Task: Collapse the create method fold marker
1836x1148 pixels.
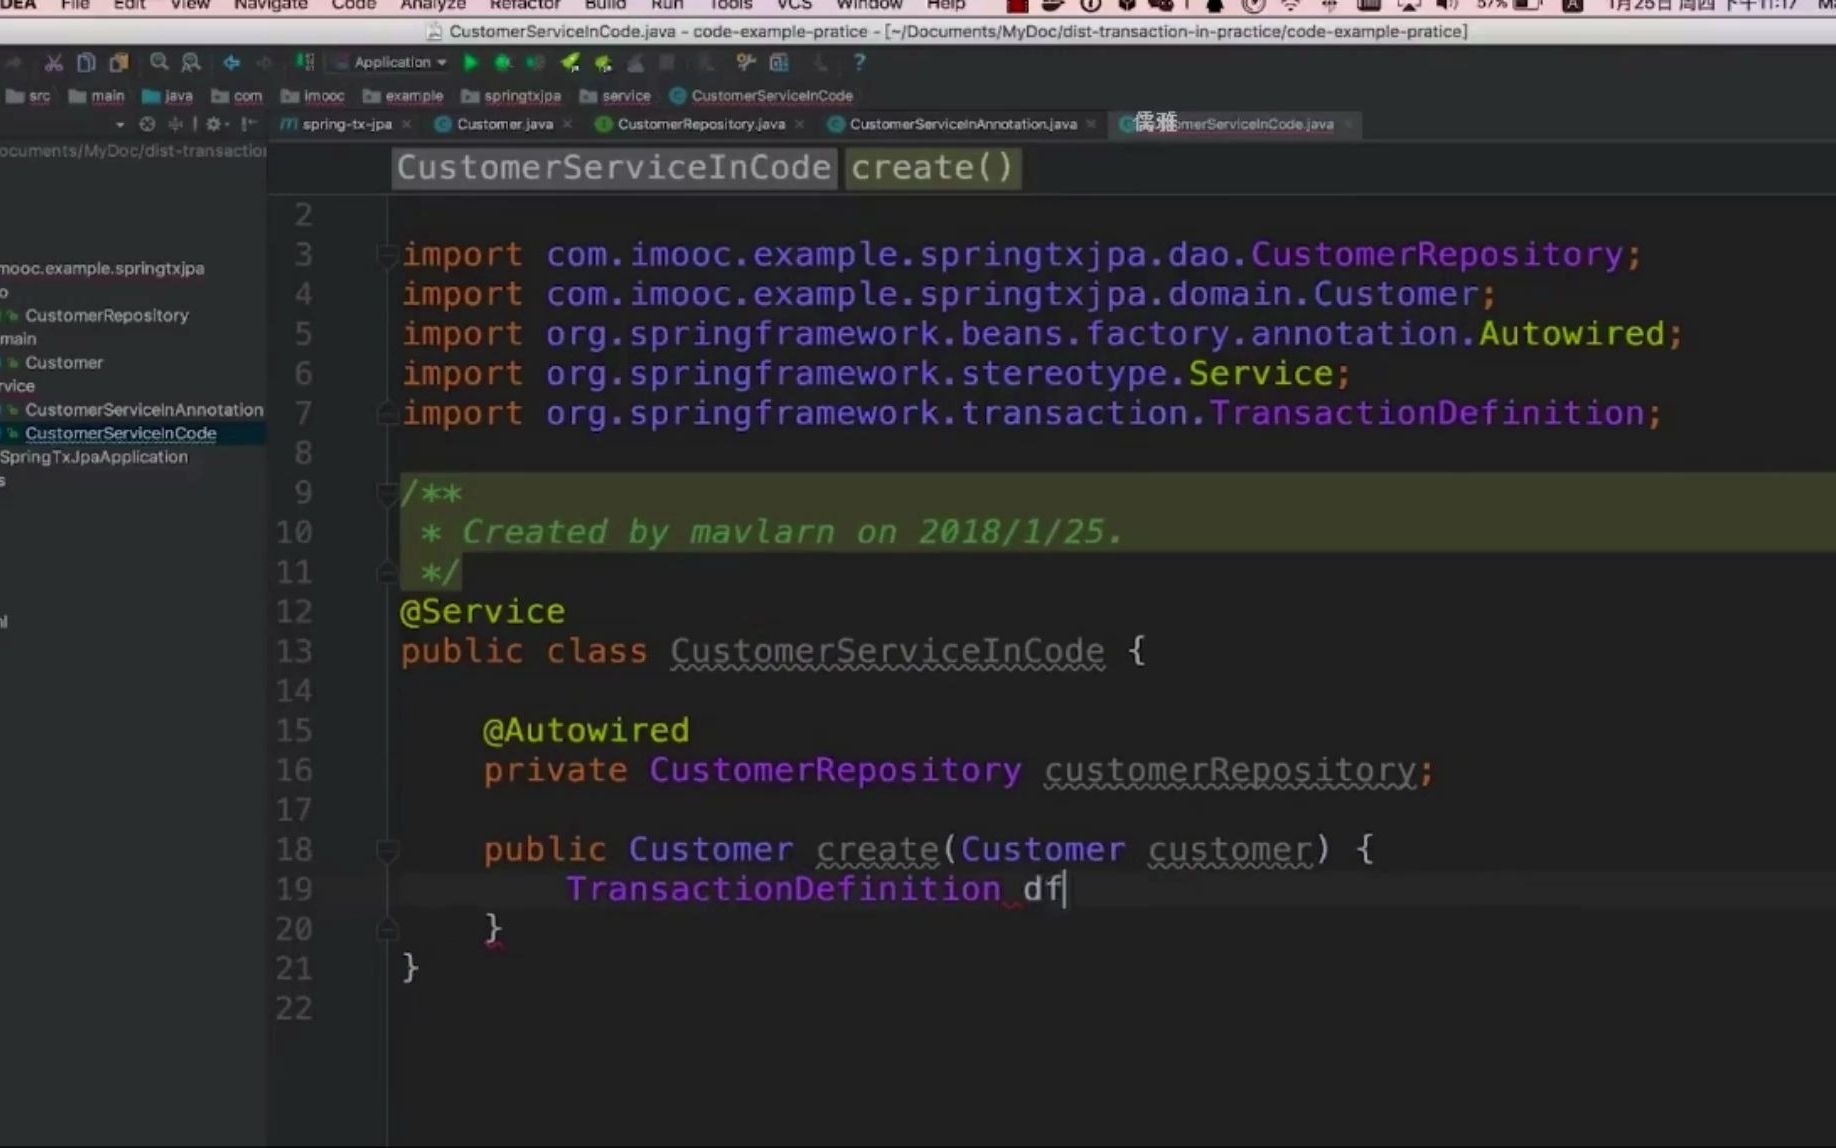Action: pyautogui.click(x=386, y=850)
